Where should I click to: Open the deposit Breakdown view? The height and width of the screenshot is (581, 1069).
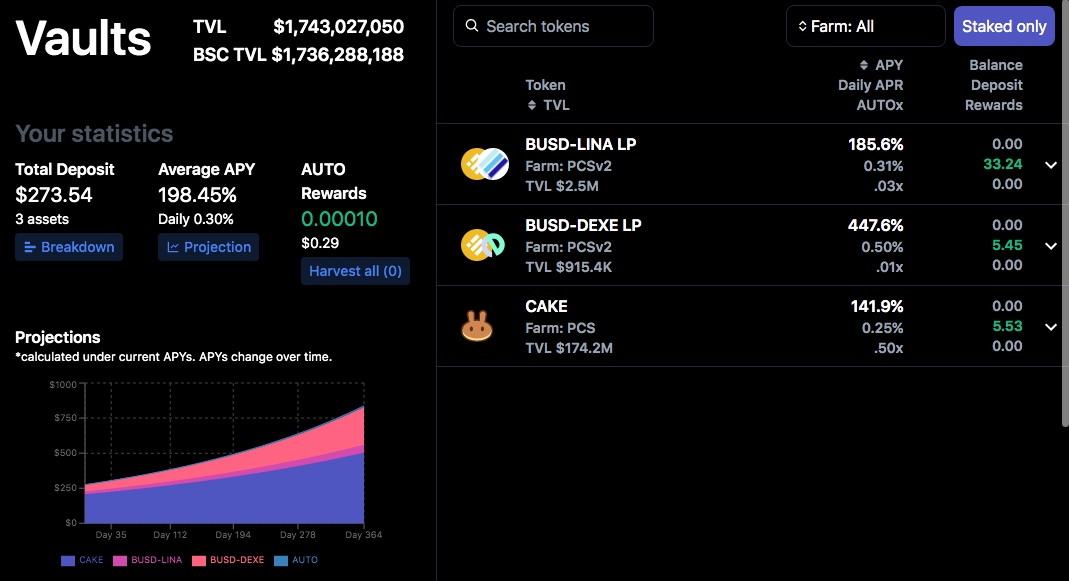coord(69,247)
